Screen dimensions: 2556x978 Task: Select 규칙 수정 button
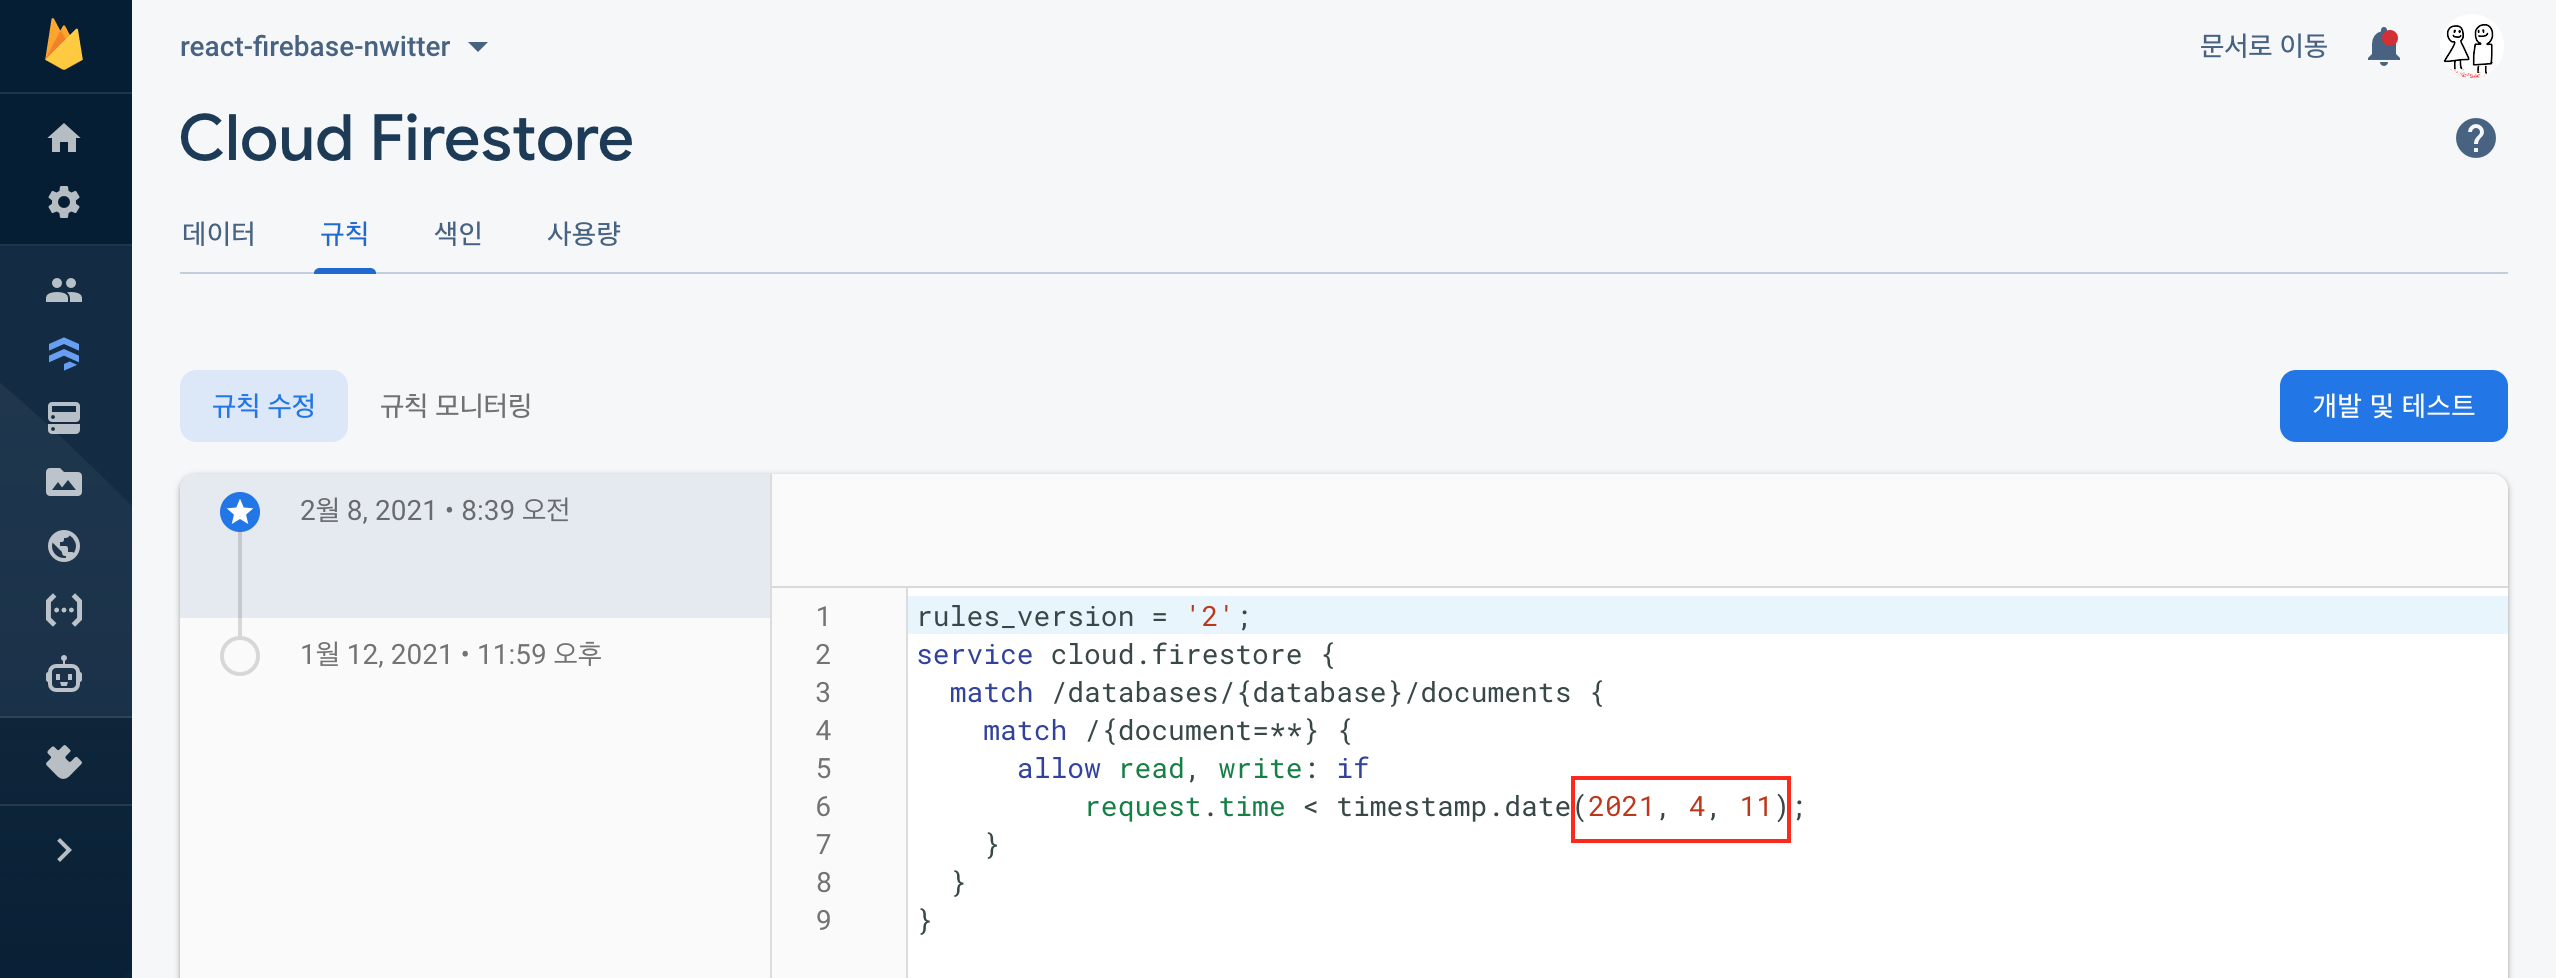coord(264,406)
